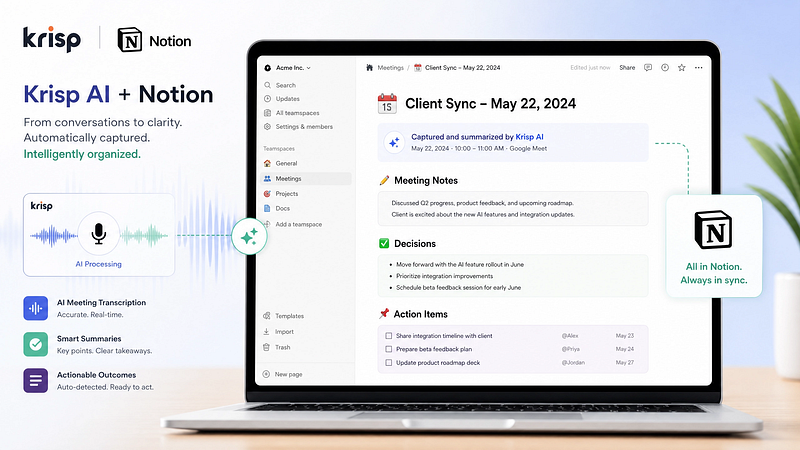
Task: Check Update product roadmap deck
Action: (x=389, y=363)
